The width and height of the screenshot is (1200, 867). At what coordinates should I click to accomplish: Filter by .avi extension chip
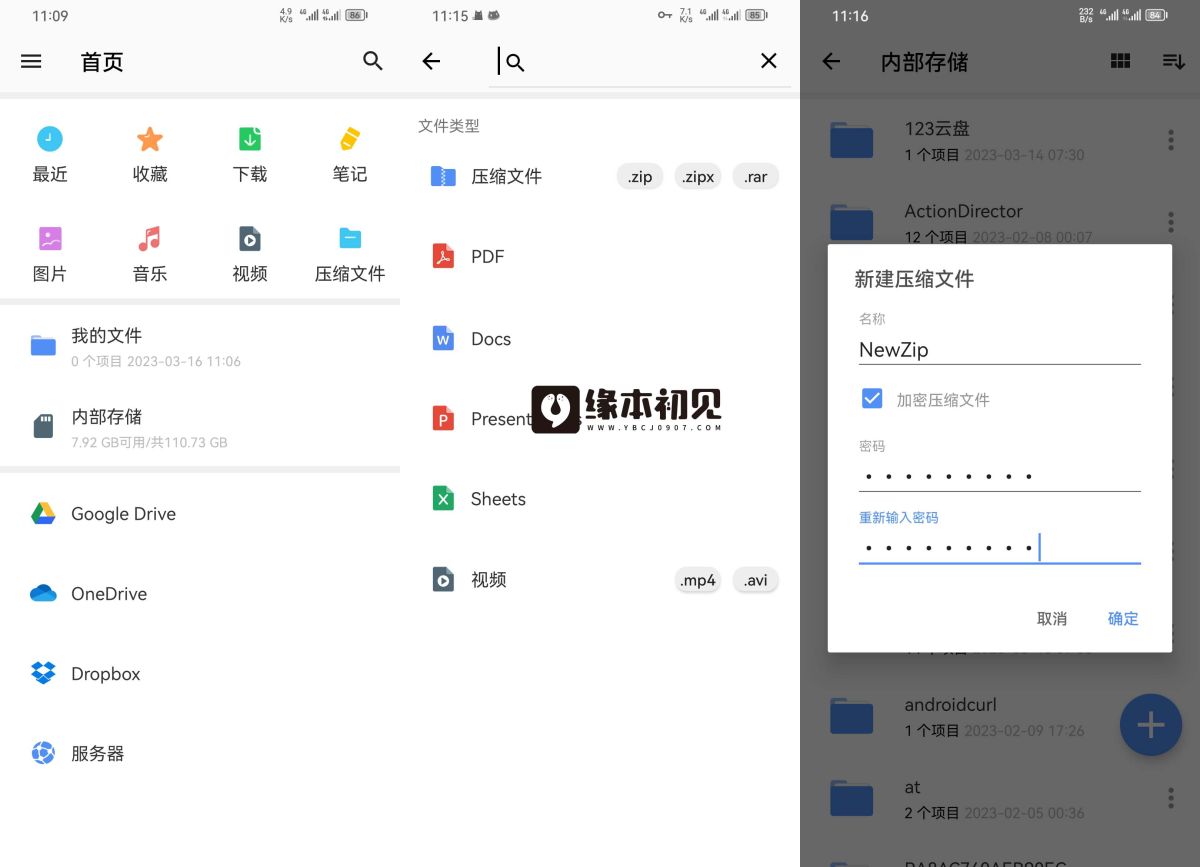point(756,580)
